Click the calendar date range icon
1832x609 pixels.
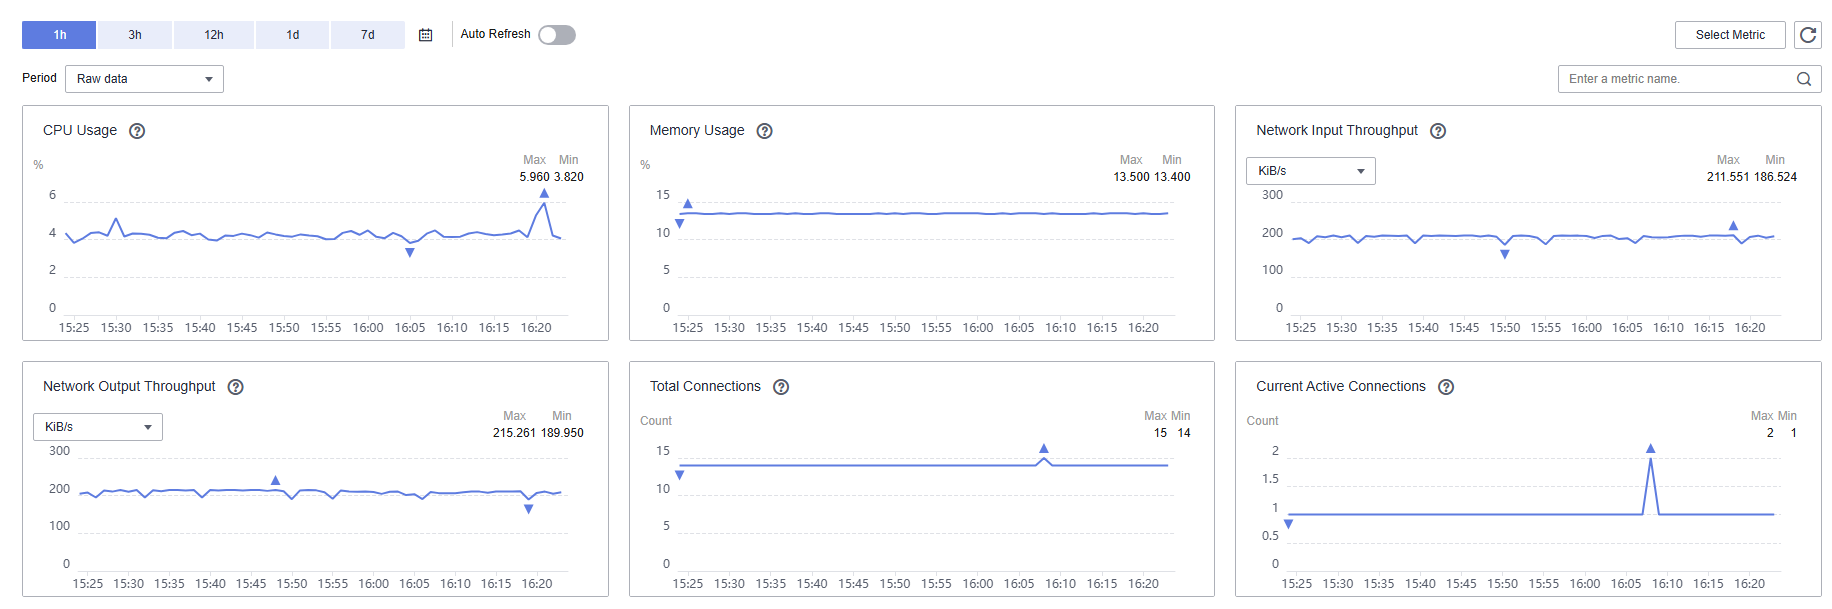pos(425,35)
